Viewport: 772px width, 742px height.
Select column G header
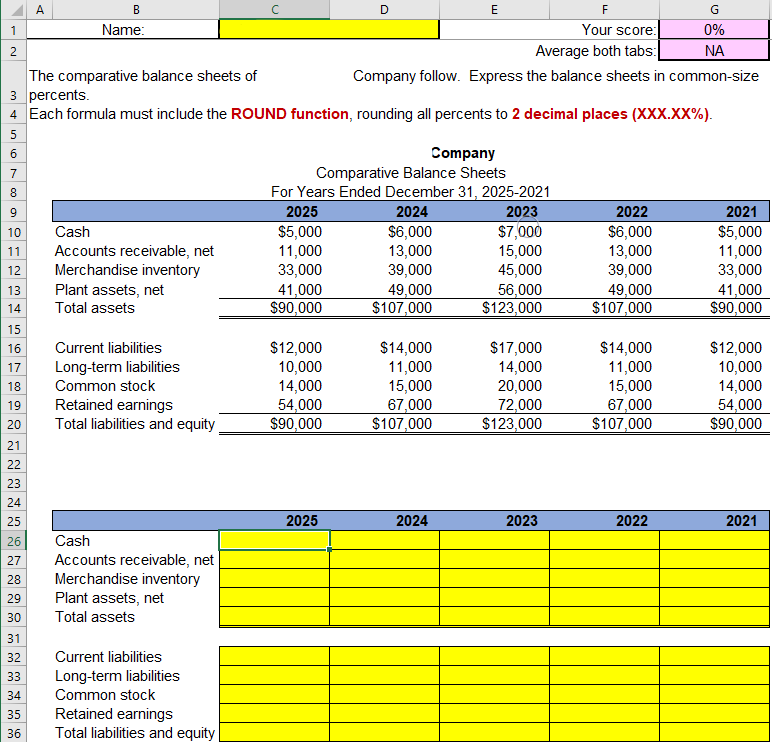tap(714, 9)
